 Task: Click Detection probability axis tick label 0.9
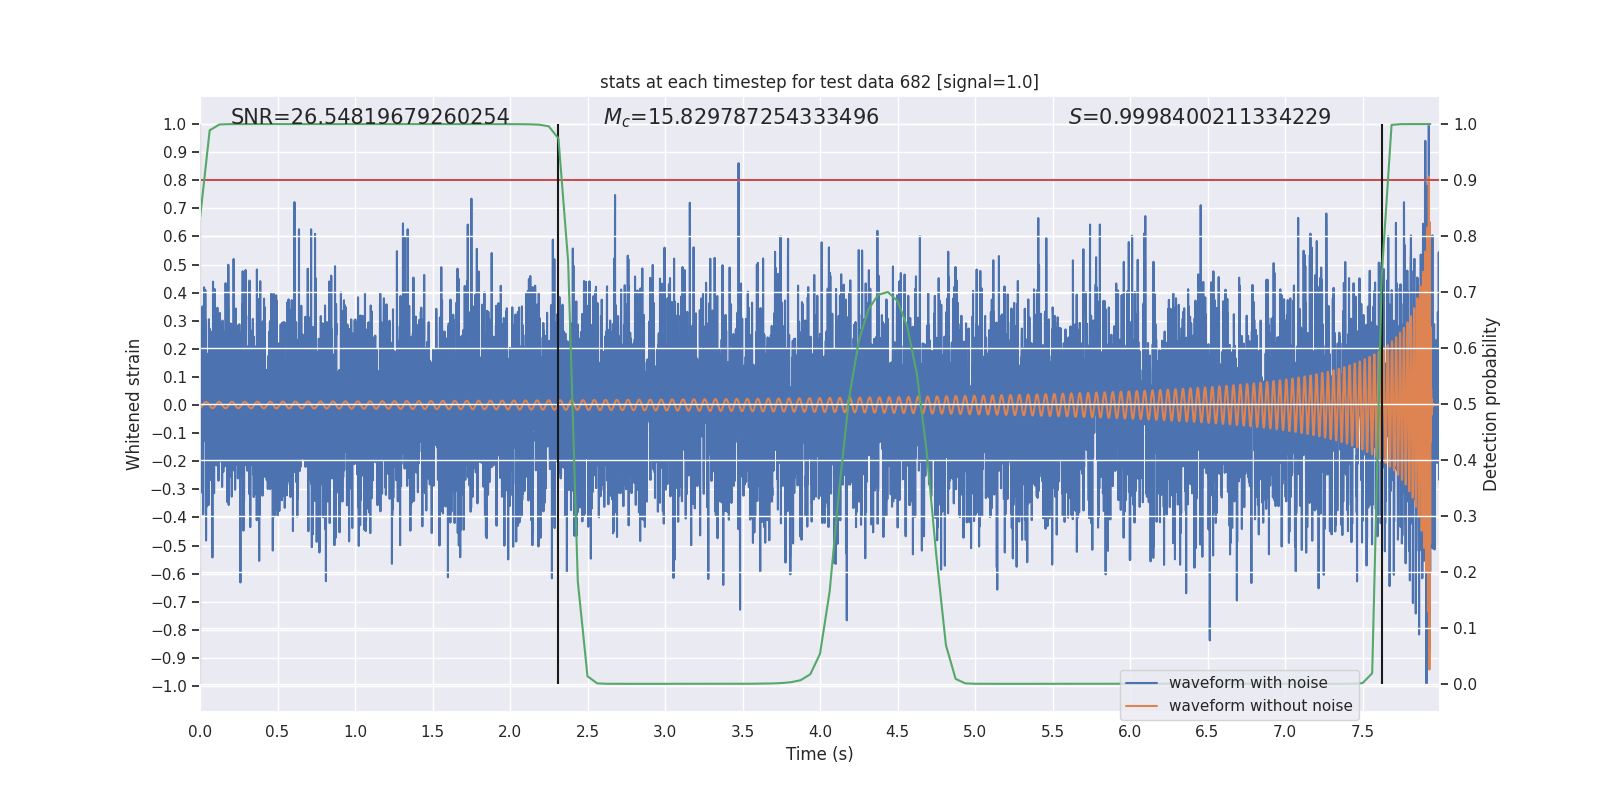(1465, 180)
